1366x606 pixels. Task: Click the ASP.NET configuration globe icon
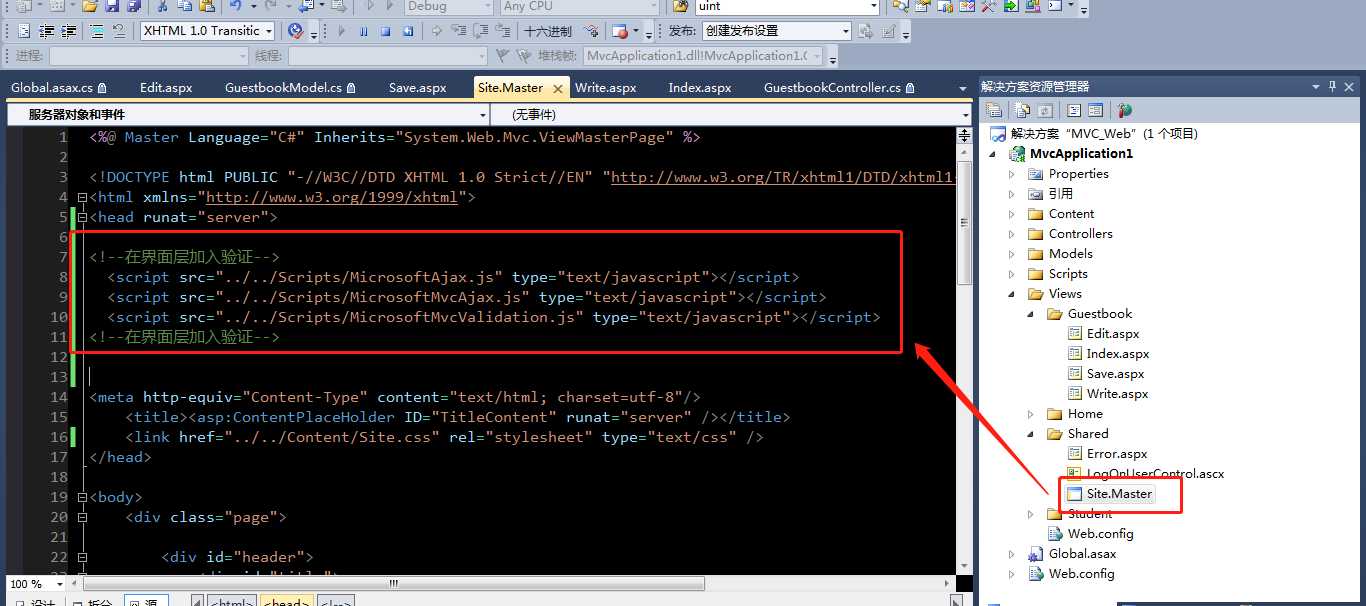coord(1124,110)
